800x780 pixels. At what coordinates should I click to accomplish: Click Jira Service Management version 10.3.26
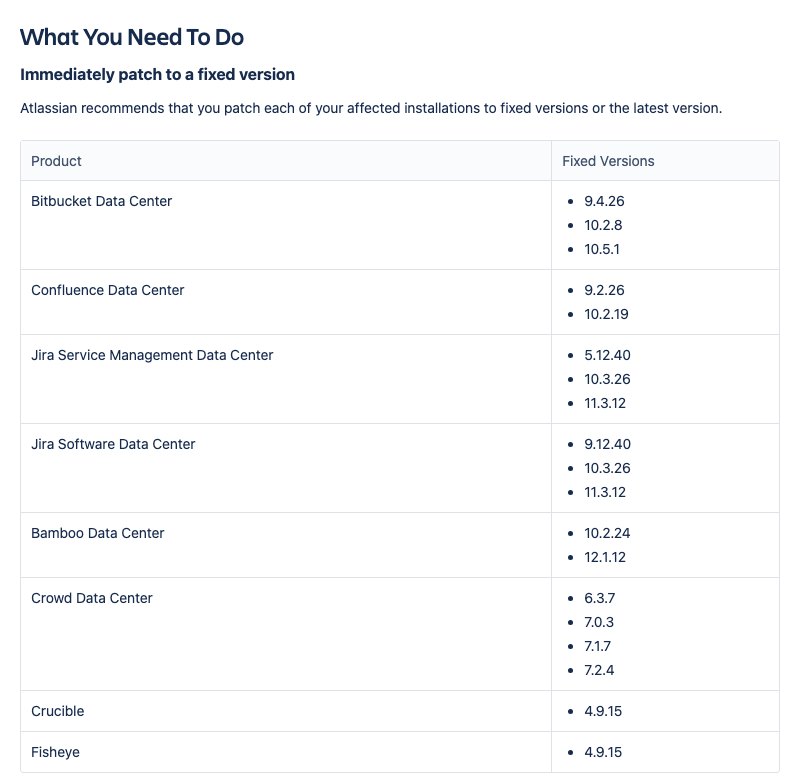coord(607,379)
